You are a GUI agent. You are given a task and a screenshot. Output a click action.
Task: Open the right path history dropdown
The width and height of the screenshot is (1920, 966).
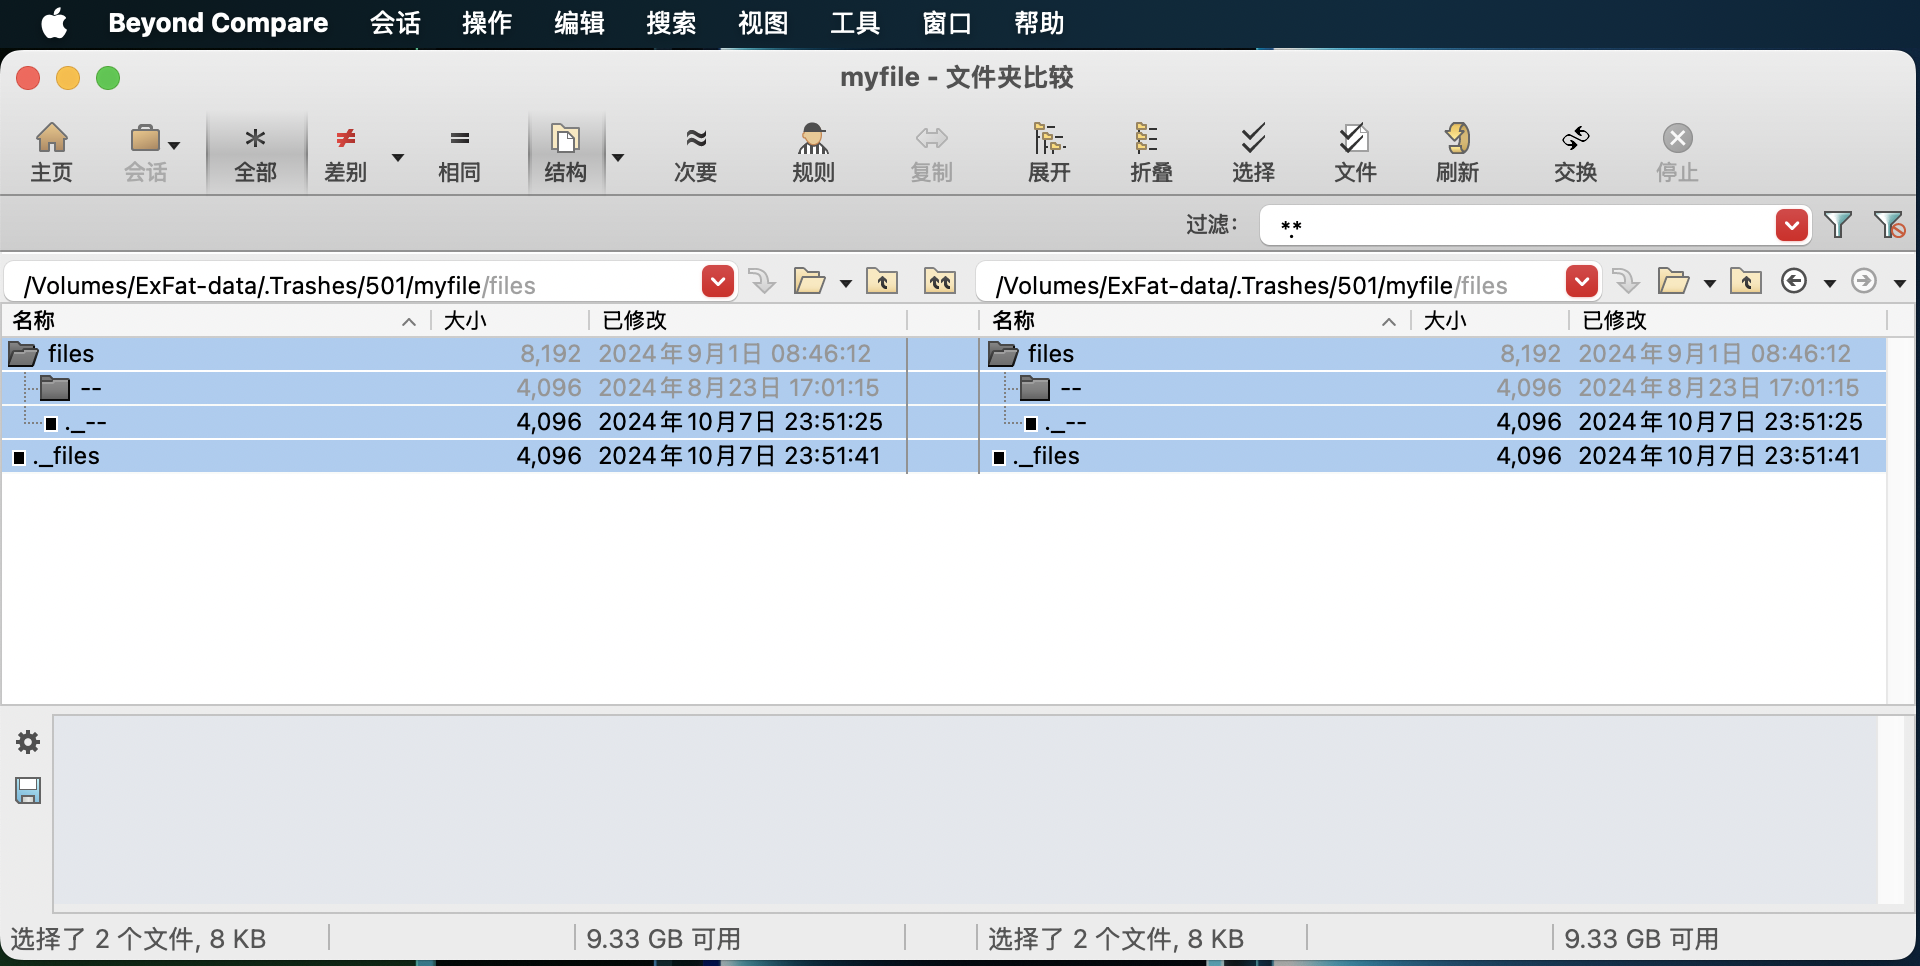click(1582, 282)
